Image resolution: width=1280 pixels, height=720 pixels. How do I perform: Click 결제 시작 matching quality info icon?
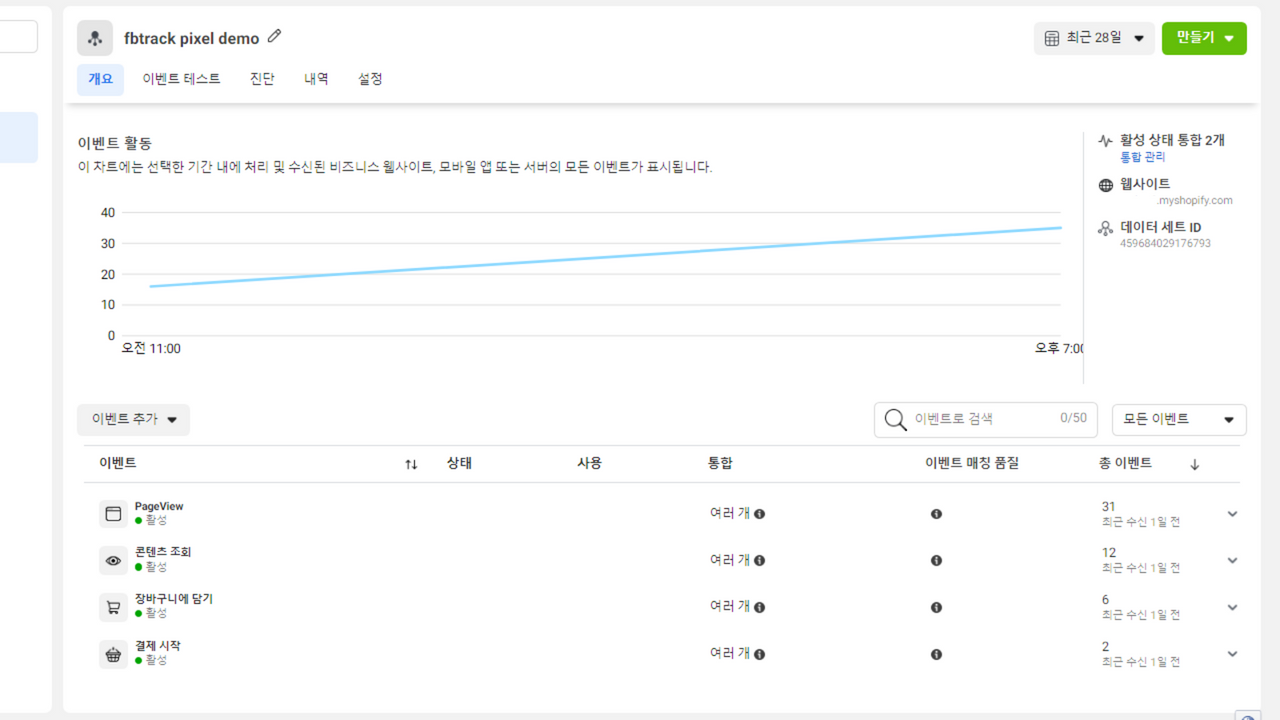click(936, 655)
